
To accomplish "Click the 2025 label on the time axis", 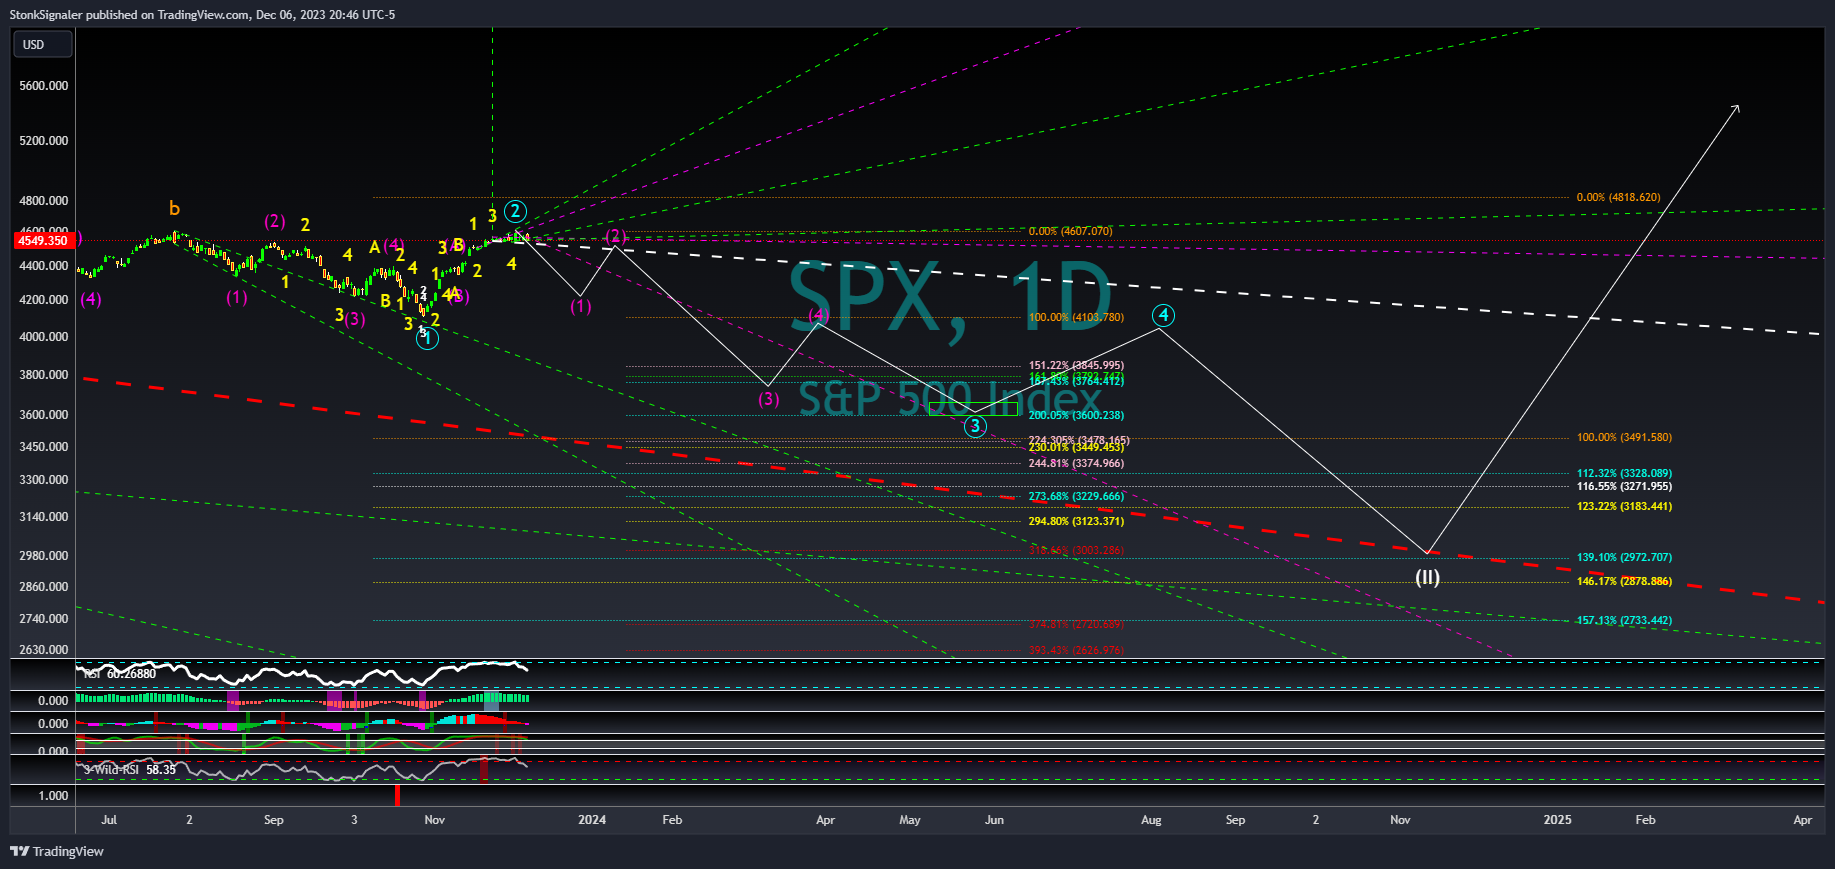I will [x=1557, y=820].
